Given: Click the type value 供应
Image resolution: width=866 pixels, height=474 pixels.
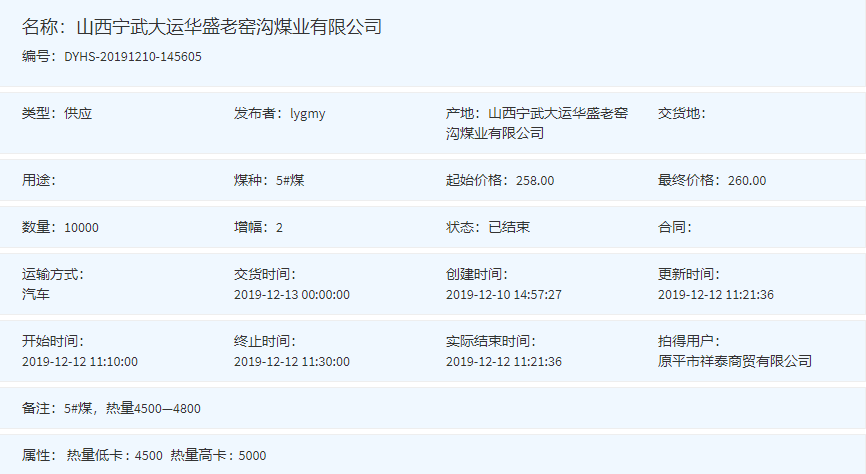Looking at the screenshot, I should pyautogui.click(x=78, y=113).
